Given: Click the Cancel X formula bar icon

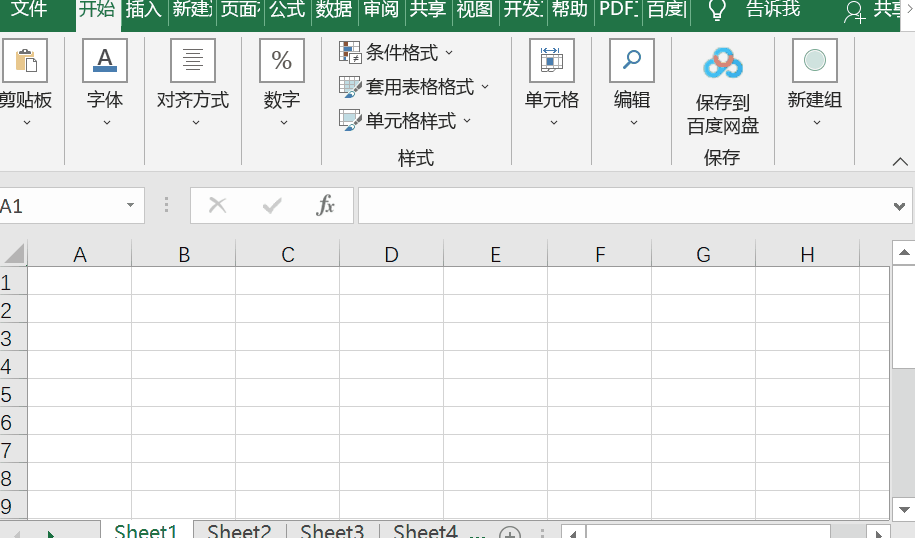Looking at the screenshot, I should [x=218, y=205].
